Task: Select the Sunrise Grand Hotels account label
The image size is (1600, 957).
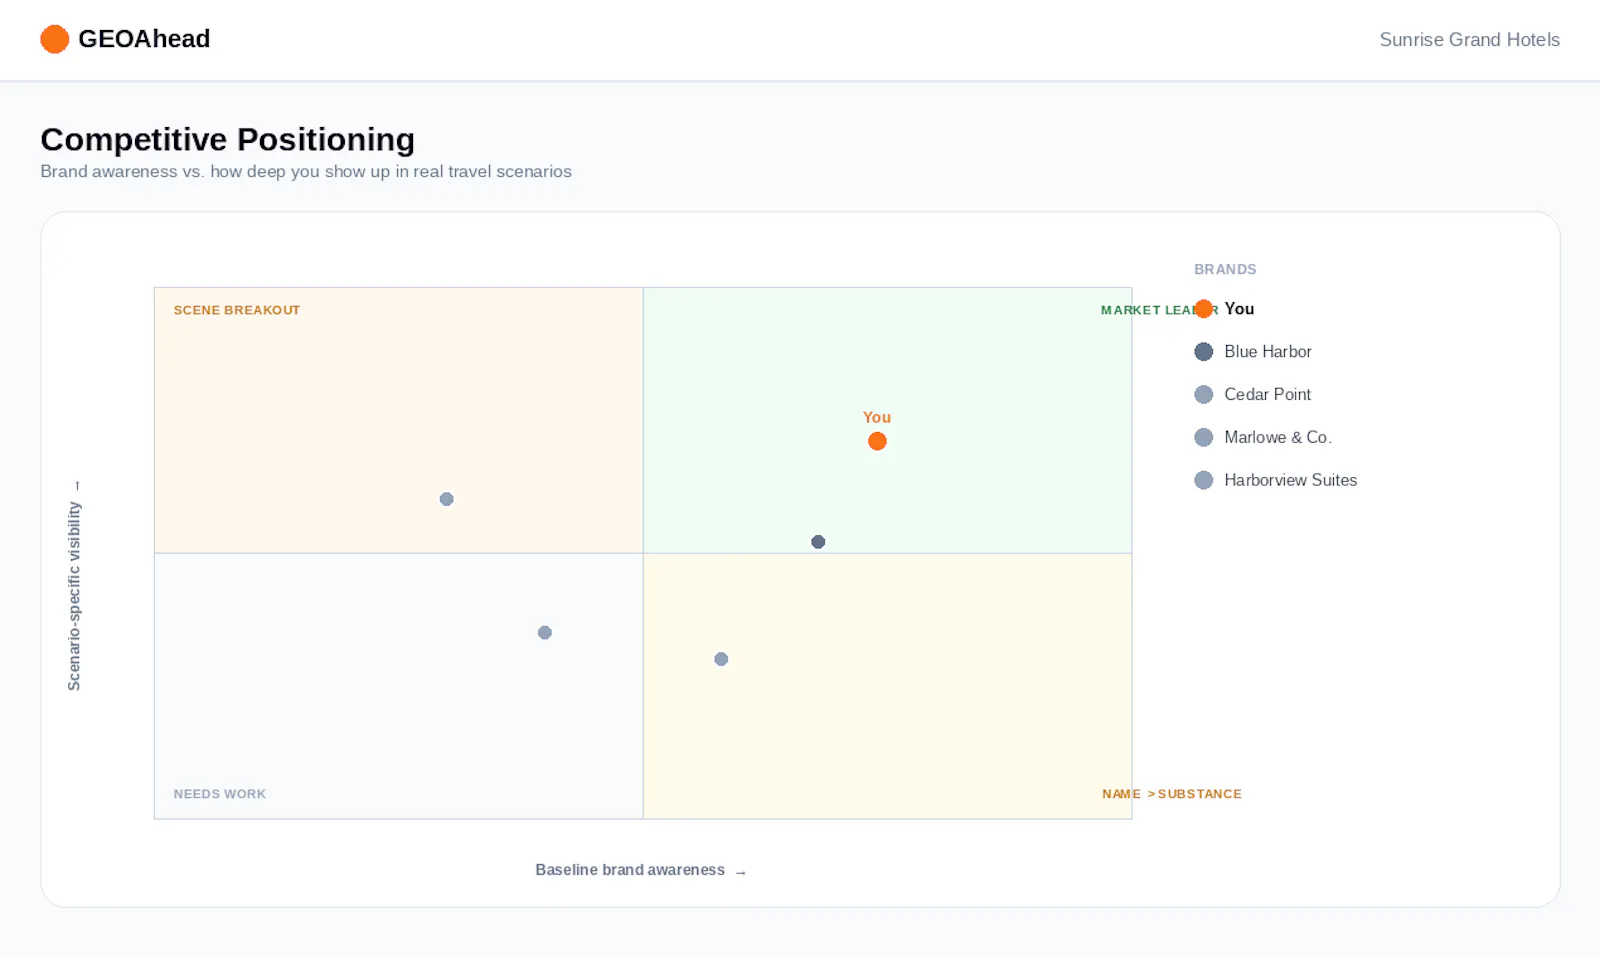Action: click(1469, 40)
